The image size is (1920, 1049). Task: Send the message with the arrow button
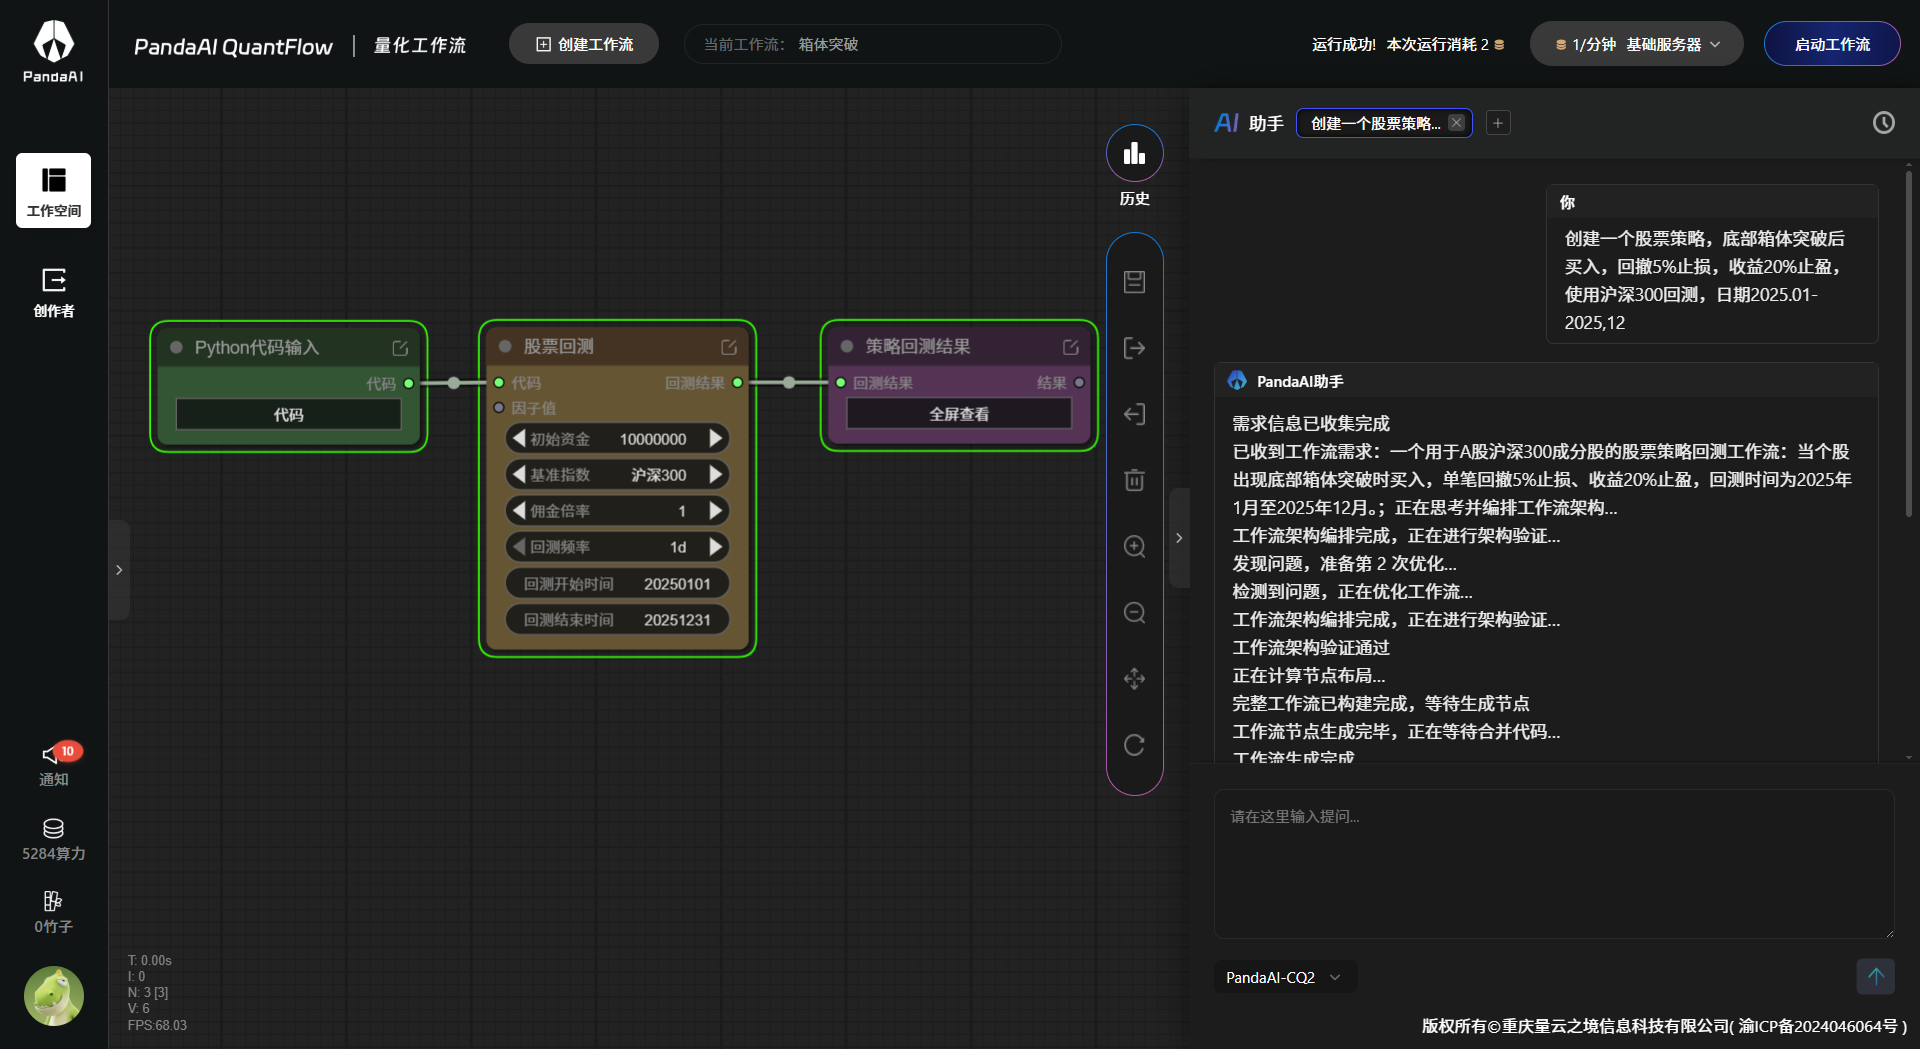1875,976
